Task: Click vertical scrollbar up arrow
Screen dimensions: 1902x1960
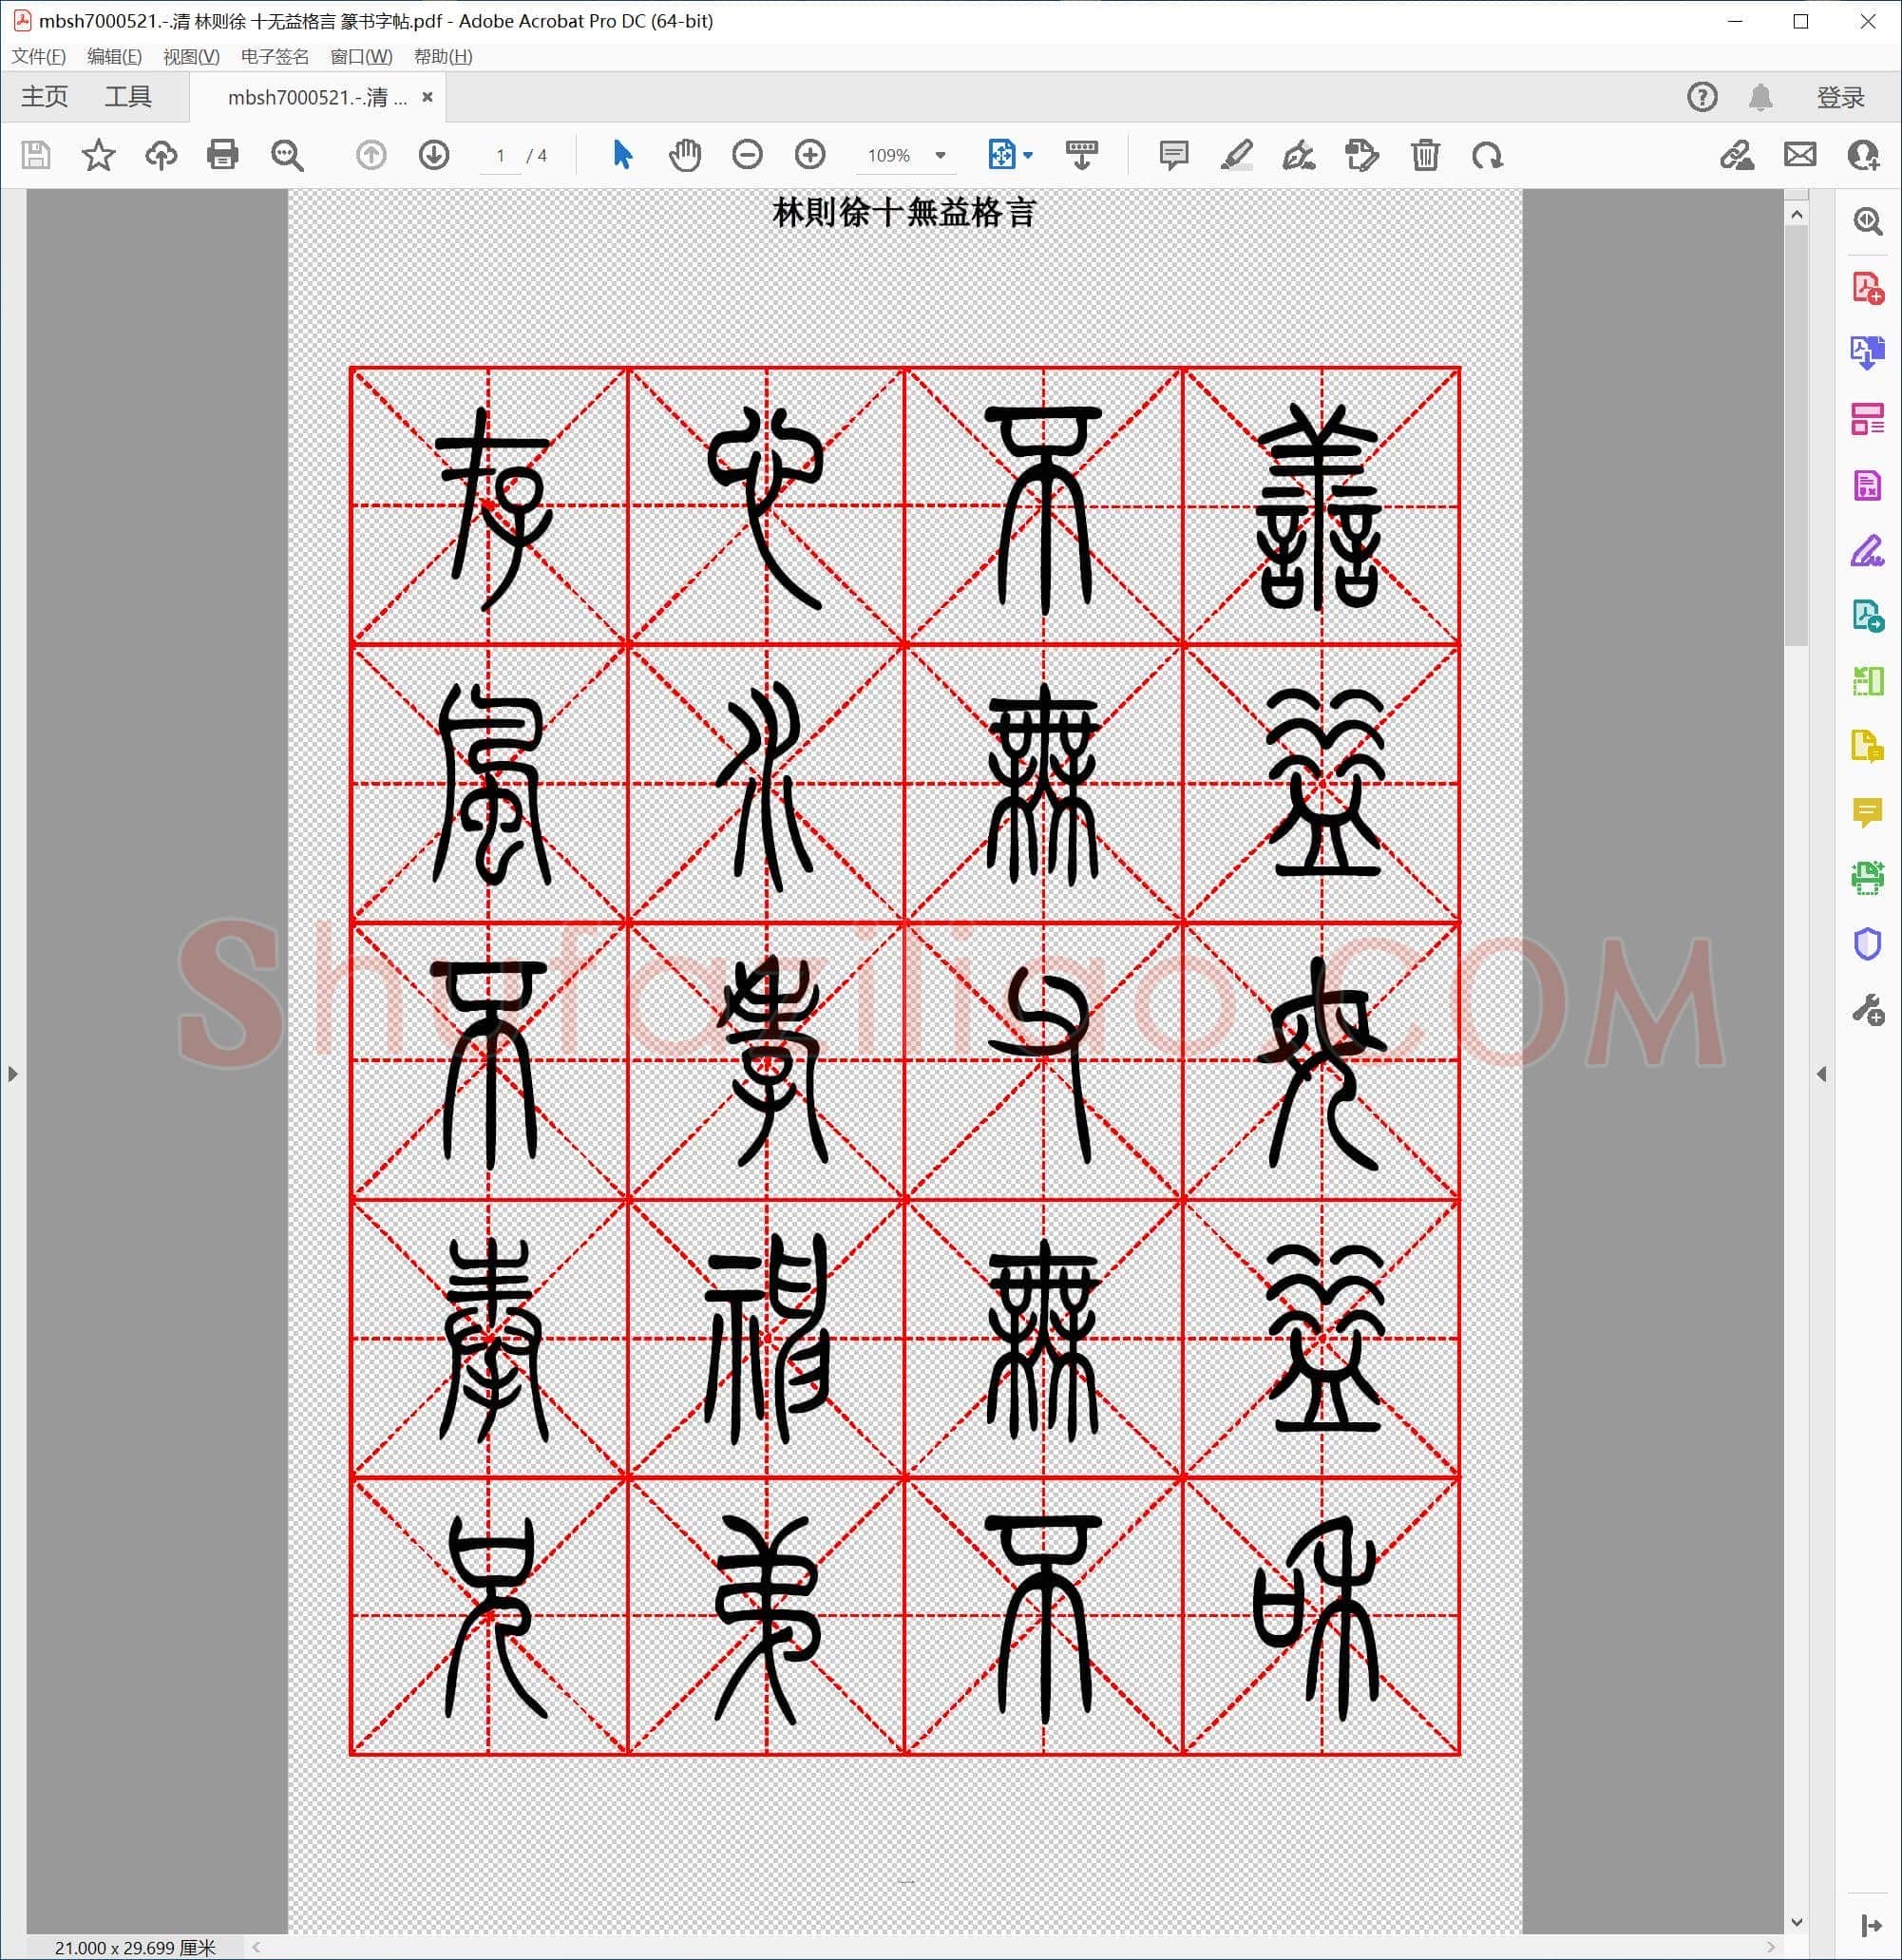Action: 1796,214
